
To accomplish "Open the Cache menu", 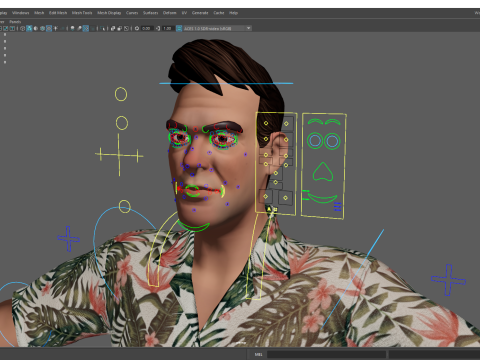I will (219, 13).
